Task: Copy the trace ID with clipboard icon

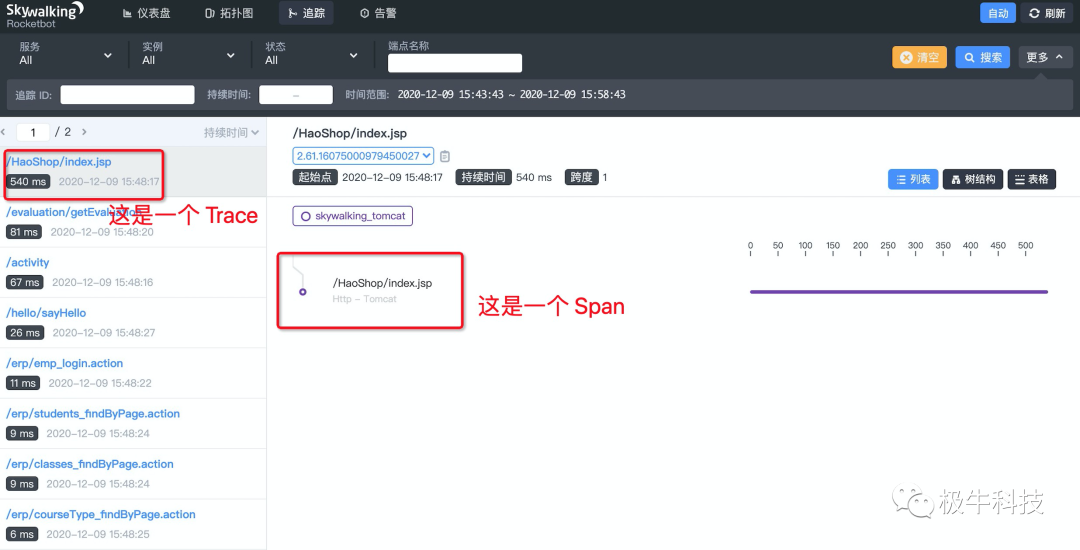Action: point(445,156)
